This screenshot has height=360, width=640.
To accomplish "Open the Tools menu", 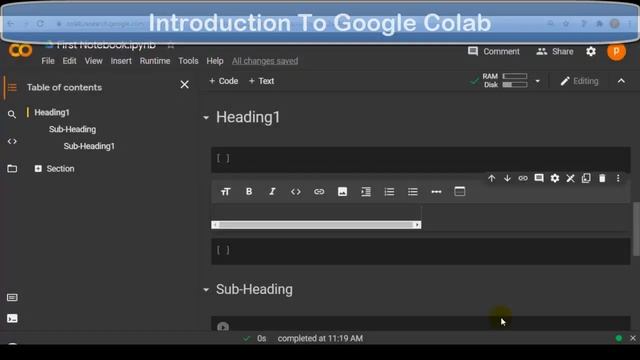I will (x=188, y=61).
